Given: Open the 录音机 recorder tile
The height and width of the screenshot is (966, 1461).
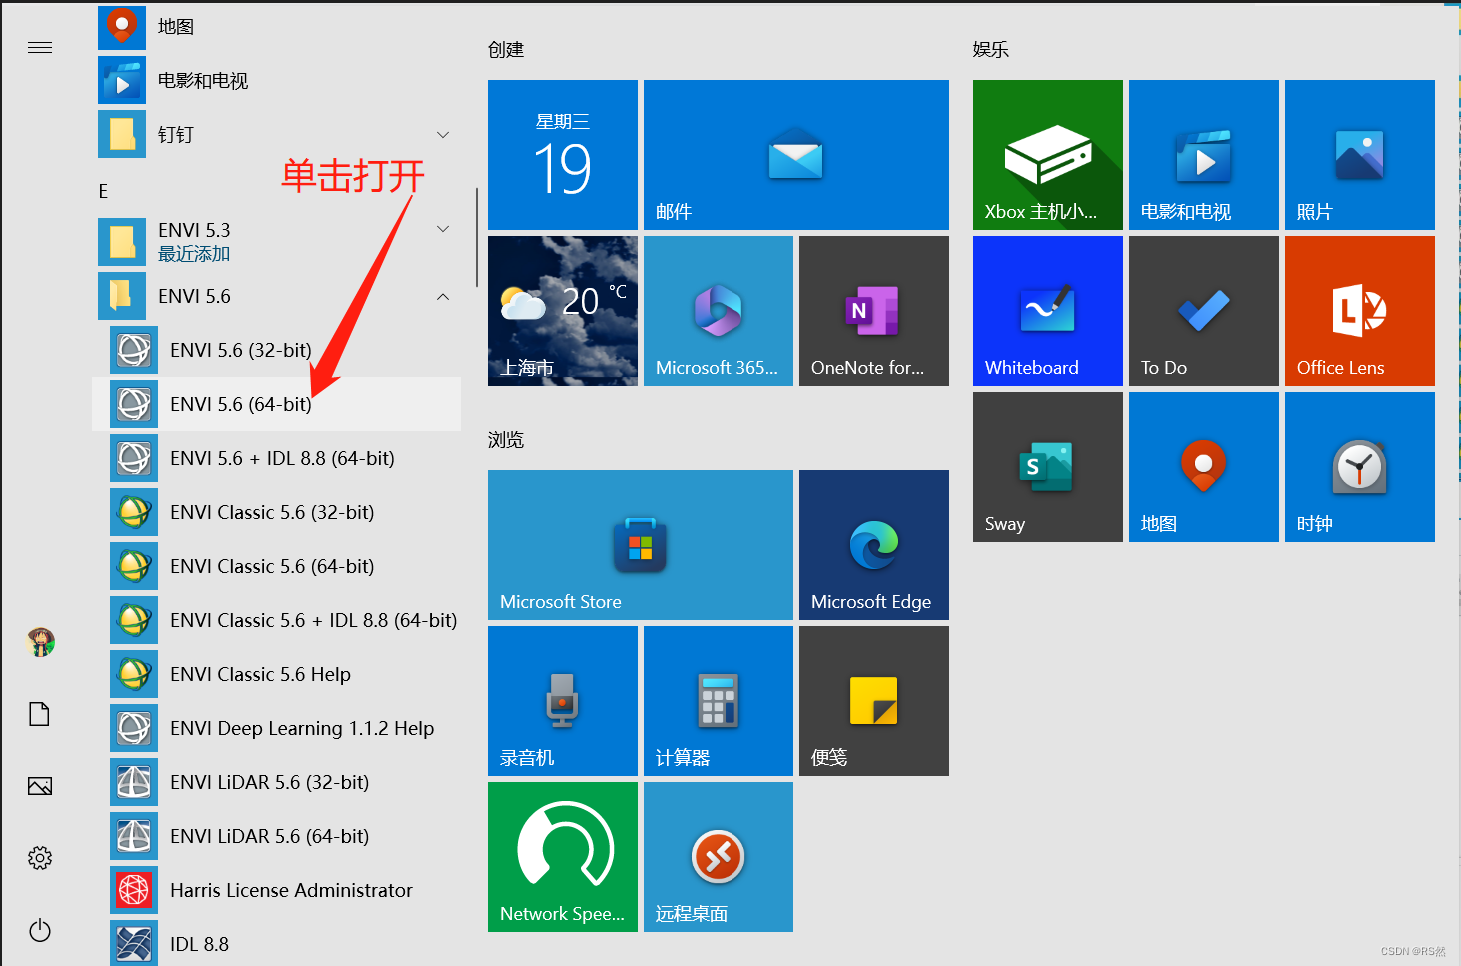Looking at the screenshot, I should 563,701.
